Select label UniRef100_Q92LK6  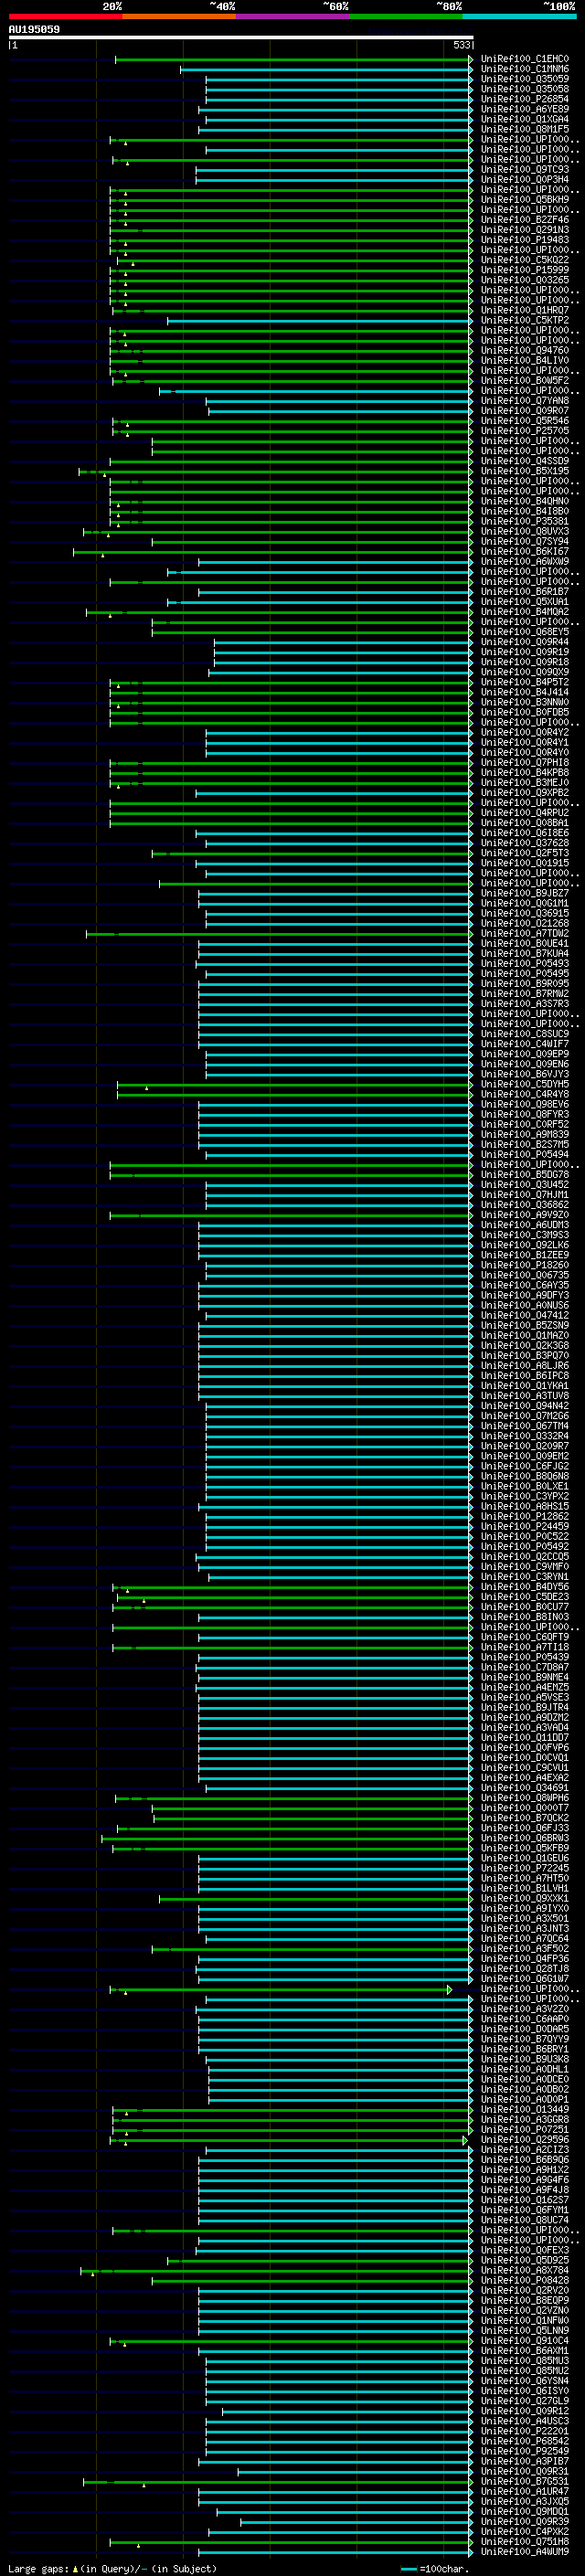(524, 1245)
